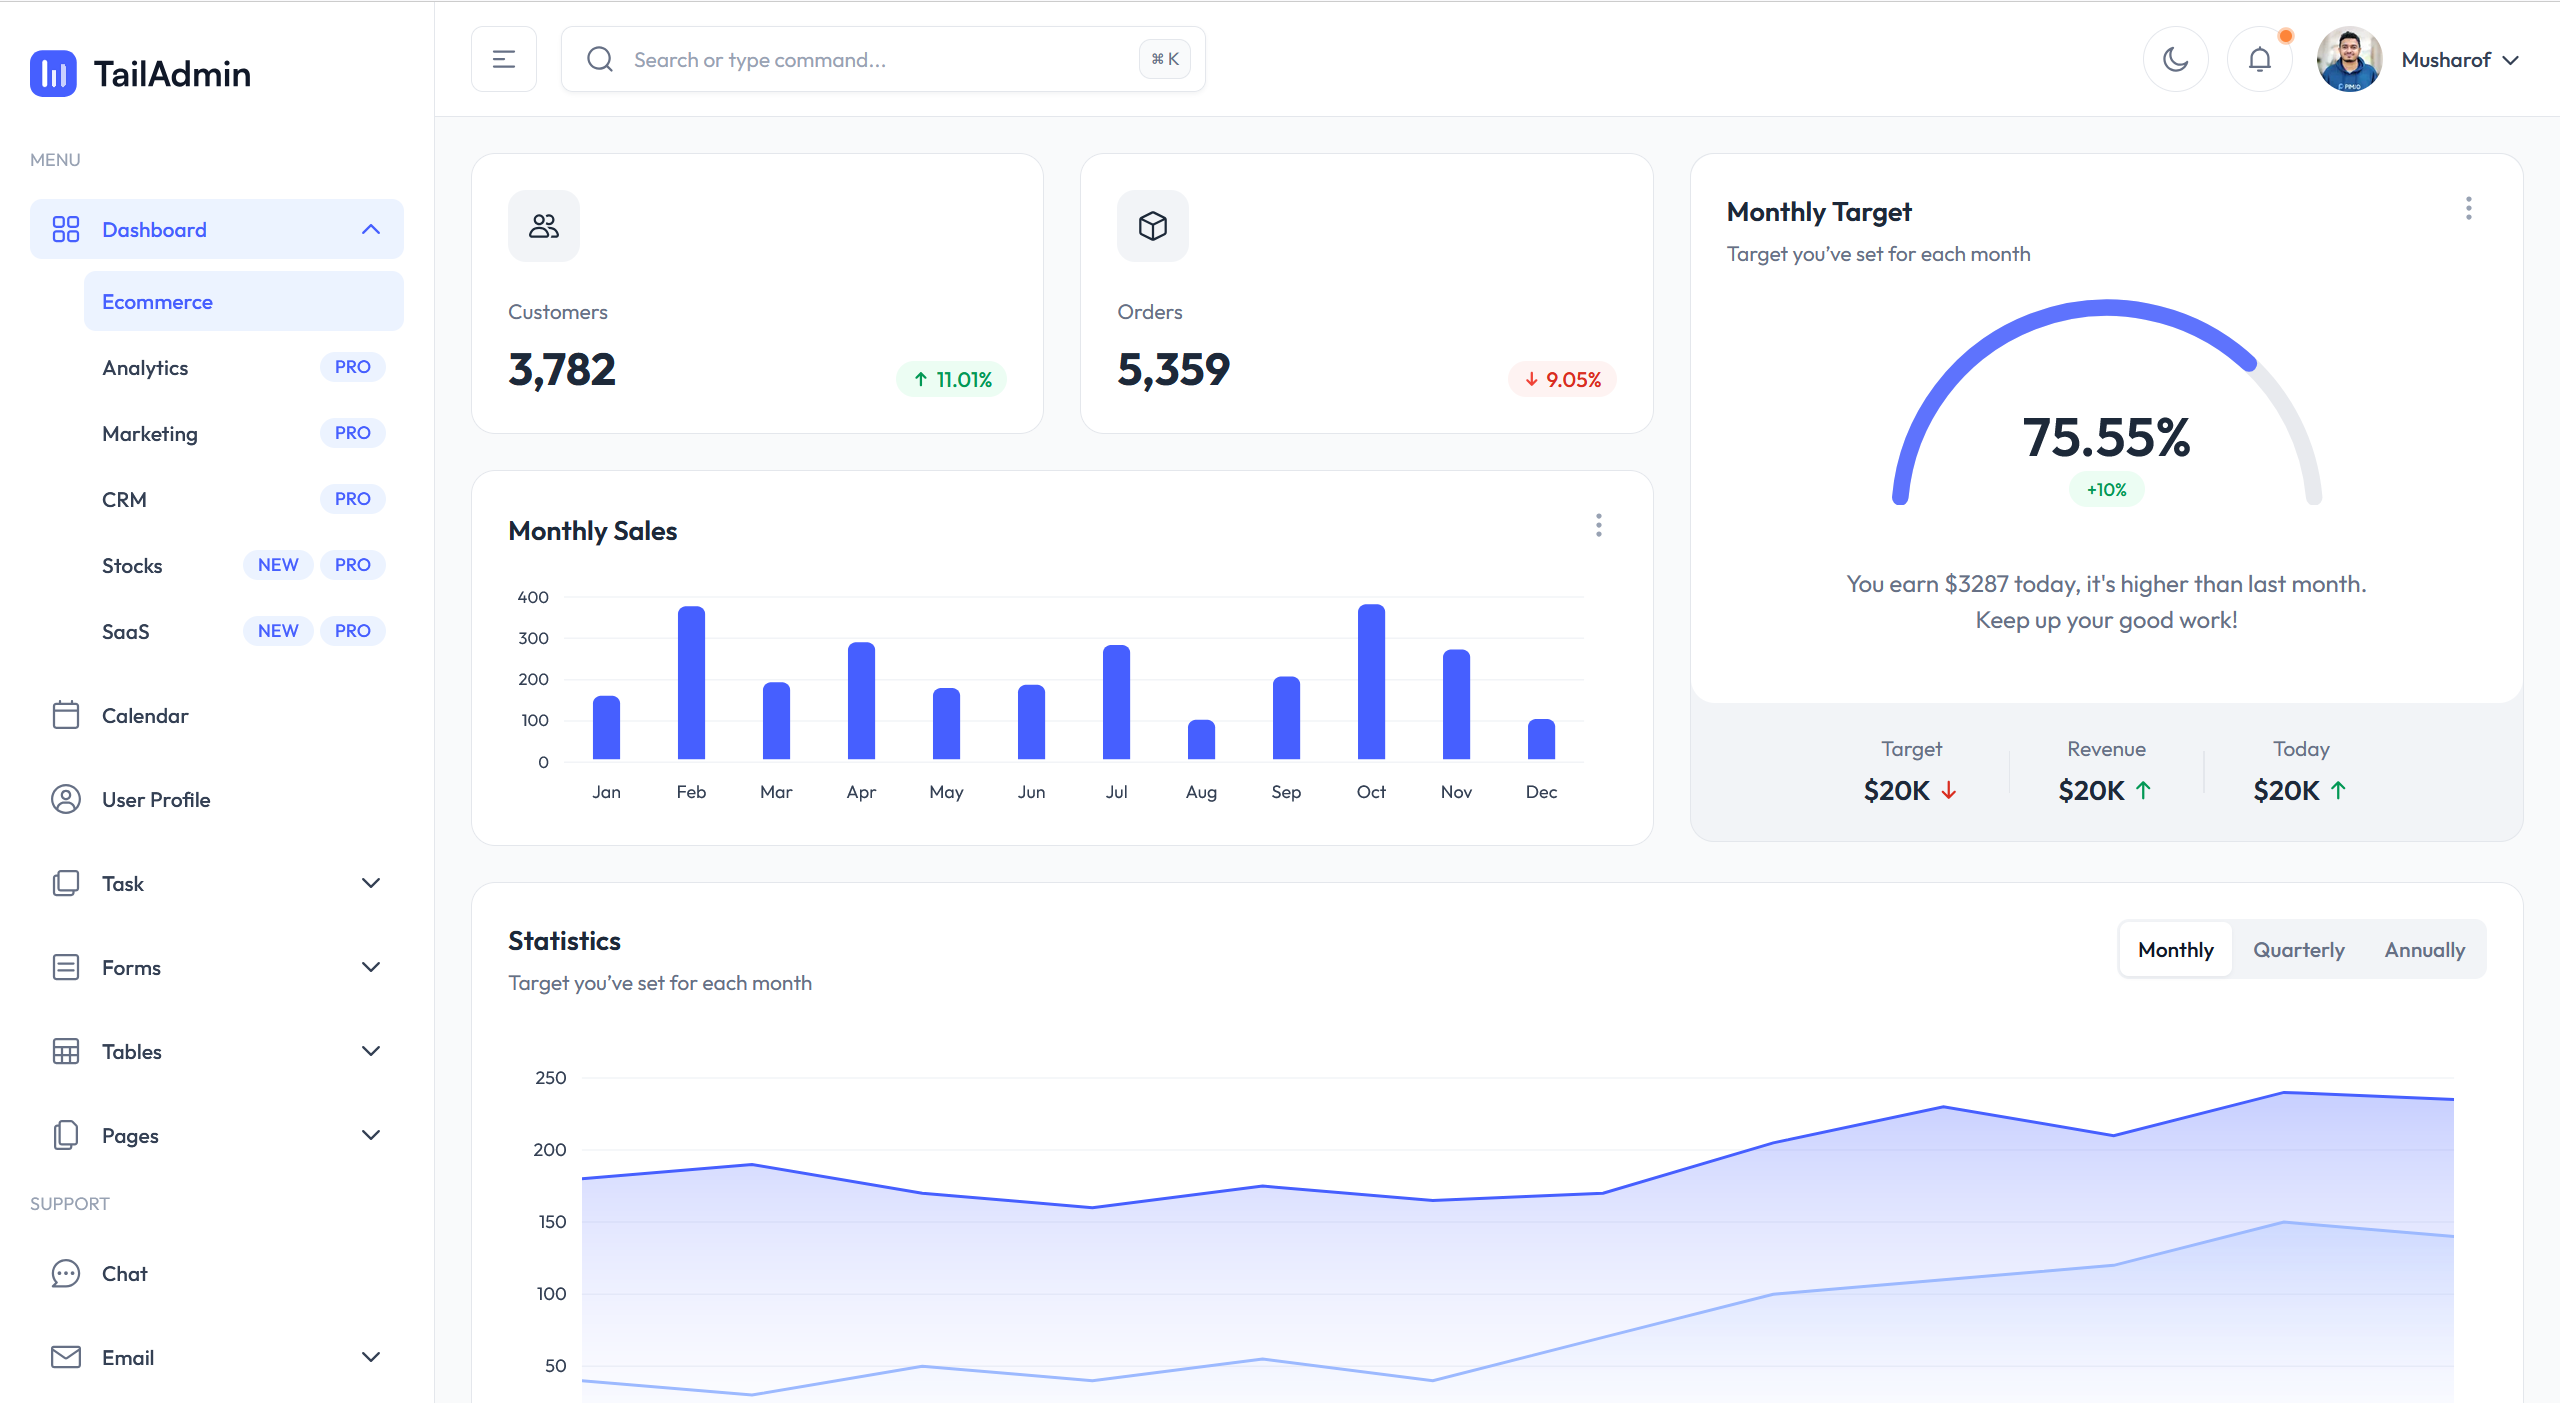Image resolution: width=2560 pixels, height=1403 pixels.
Task: Open Monthly Sales three-dot menu
Action: pos(1599,525)
